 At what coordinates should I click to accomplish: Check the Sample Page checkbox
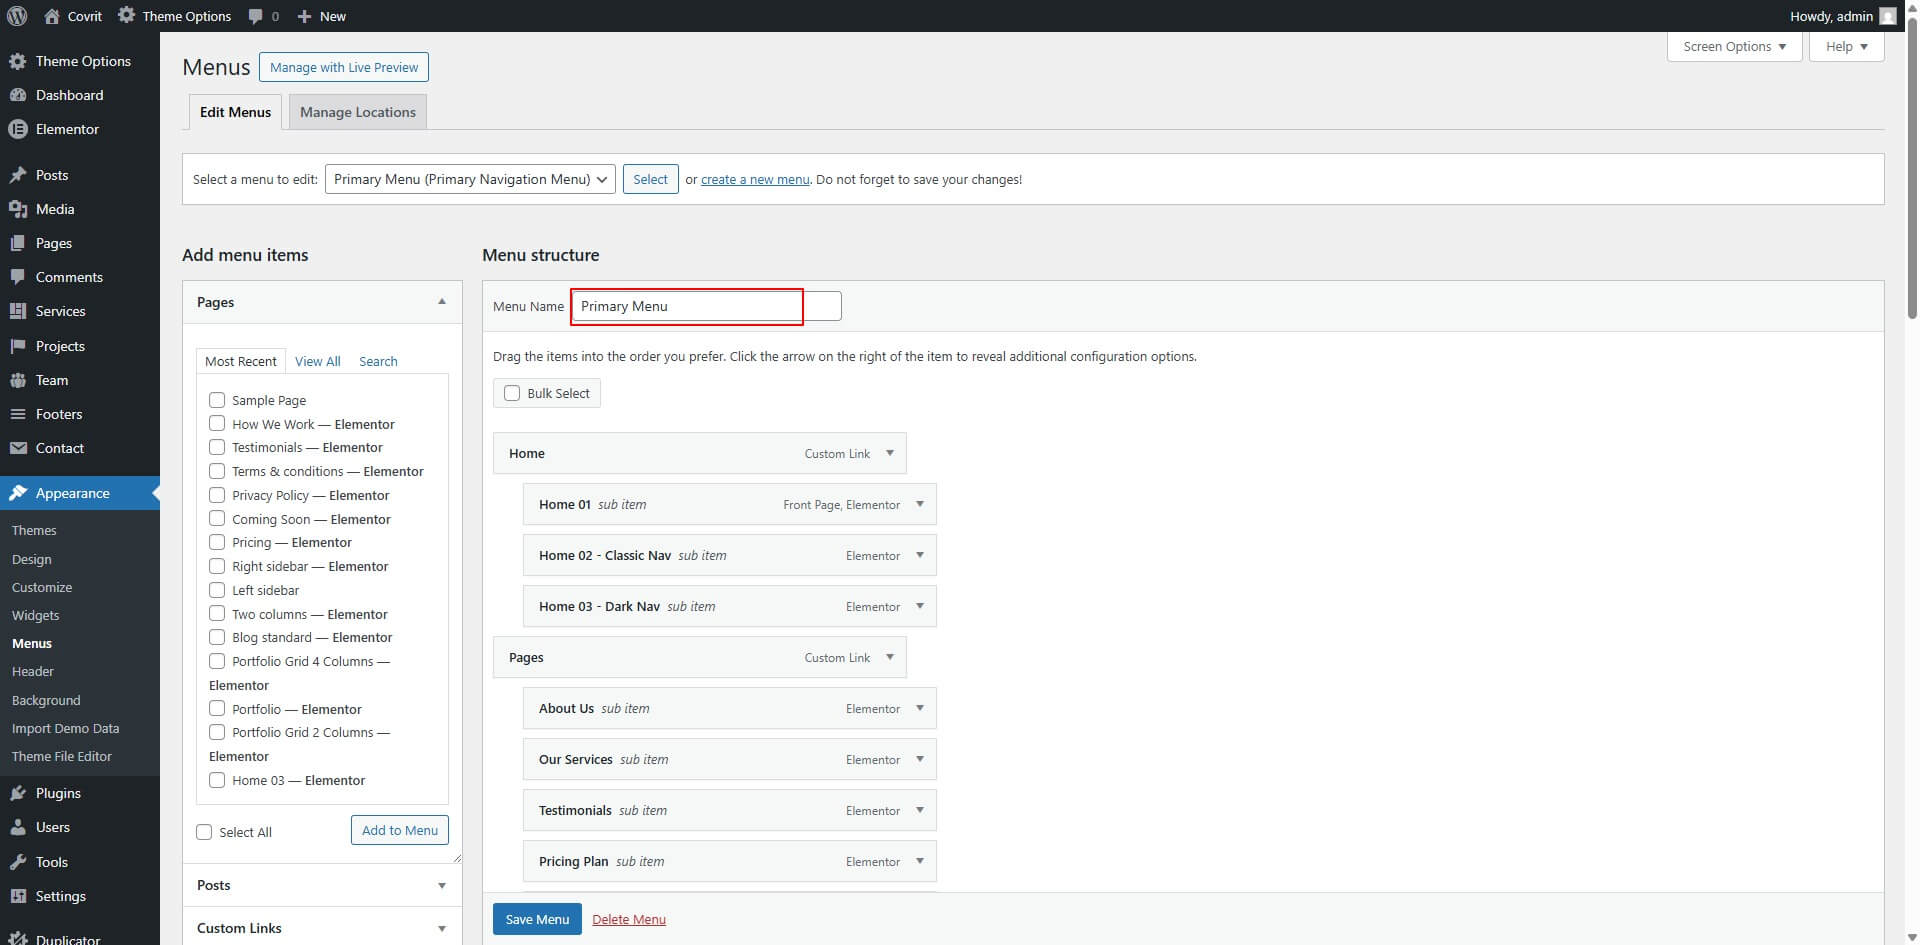[x=217, y=400]
